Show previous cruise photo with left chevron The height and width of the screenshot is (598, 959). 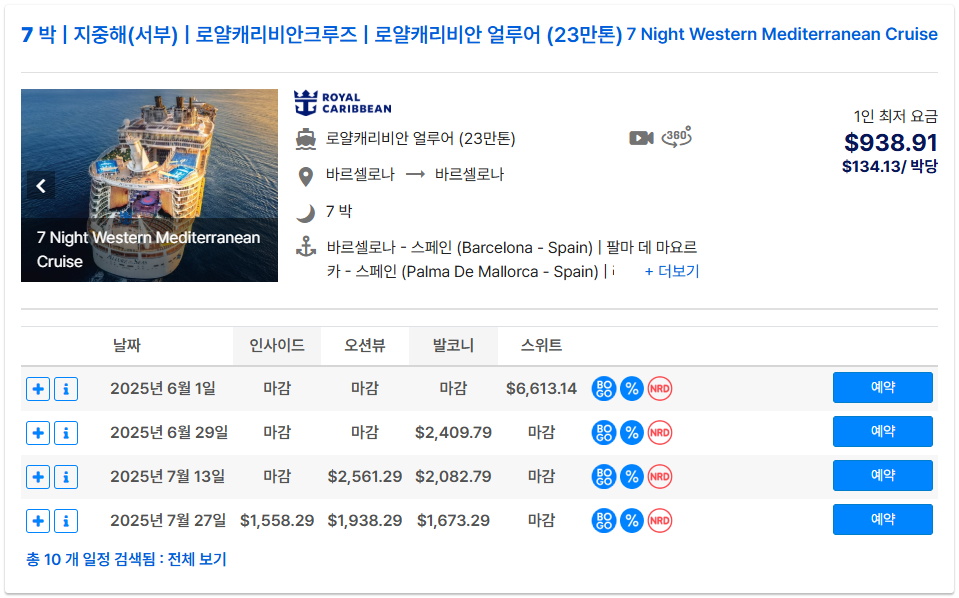click(x=41, y=186)
